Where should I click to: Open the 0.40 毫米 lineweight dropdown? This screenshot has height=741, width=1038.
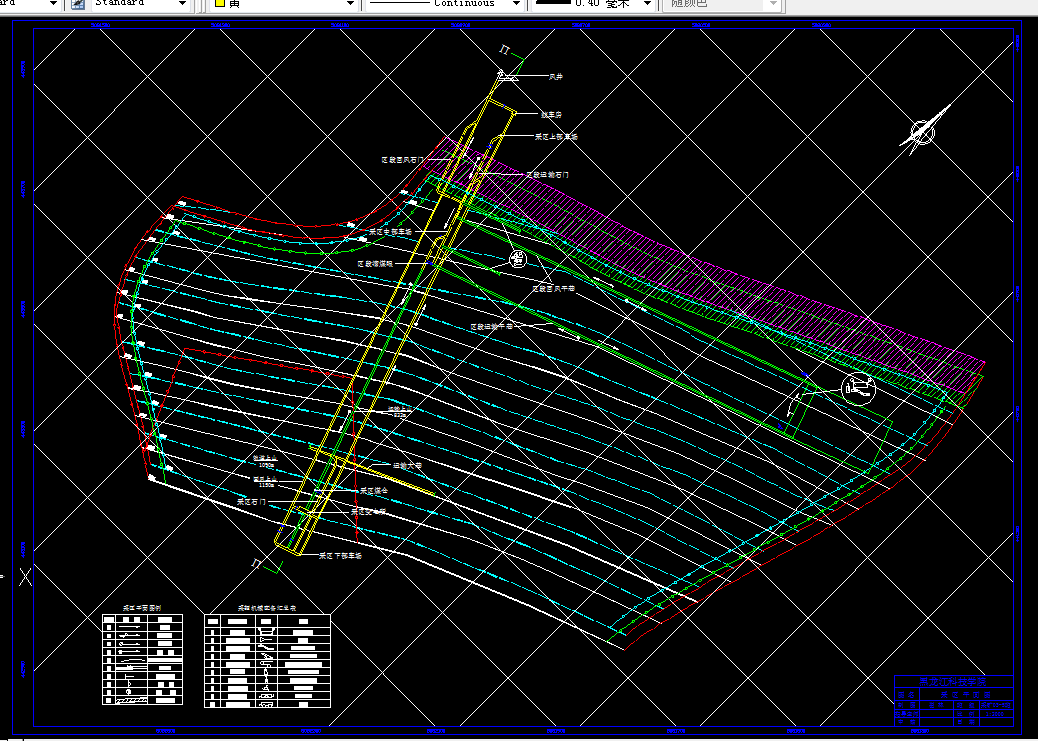coord(648,4)
